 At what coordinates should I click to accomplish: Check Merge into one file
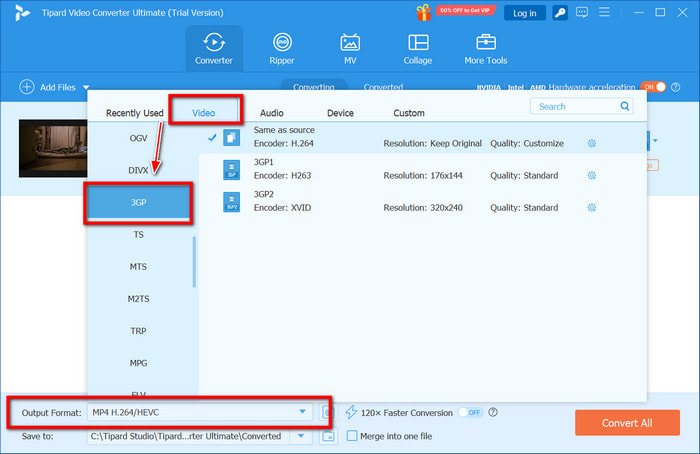(x=352, y=436)
